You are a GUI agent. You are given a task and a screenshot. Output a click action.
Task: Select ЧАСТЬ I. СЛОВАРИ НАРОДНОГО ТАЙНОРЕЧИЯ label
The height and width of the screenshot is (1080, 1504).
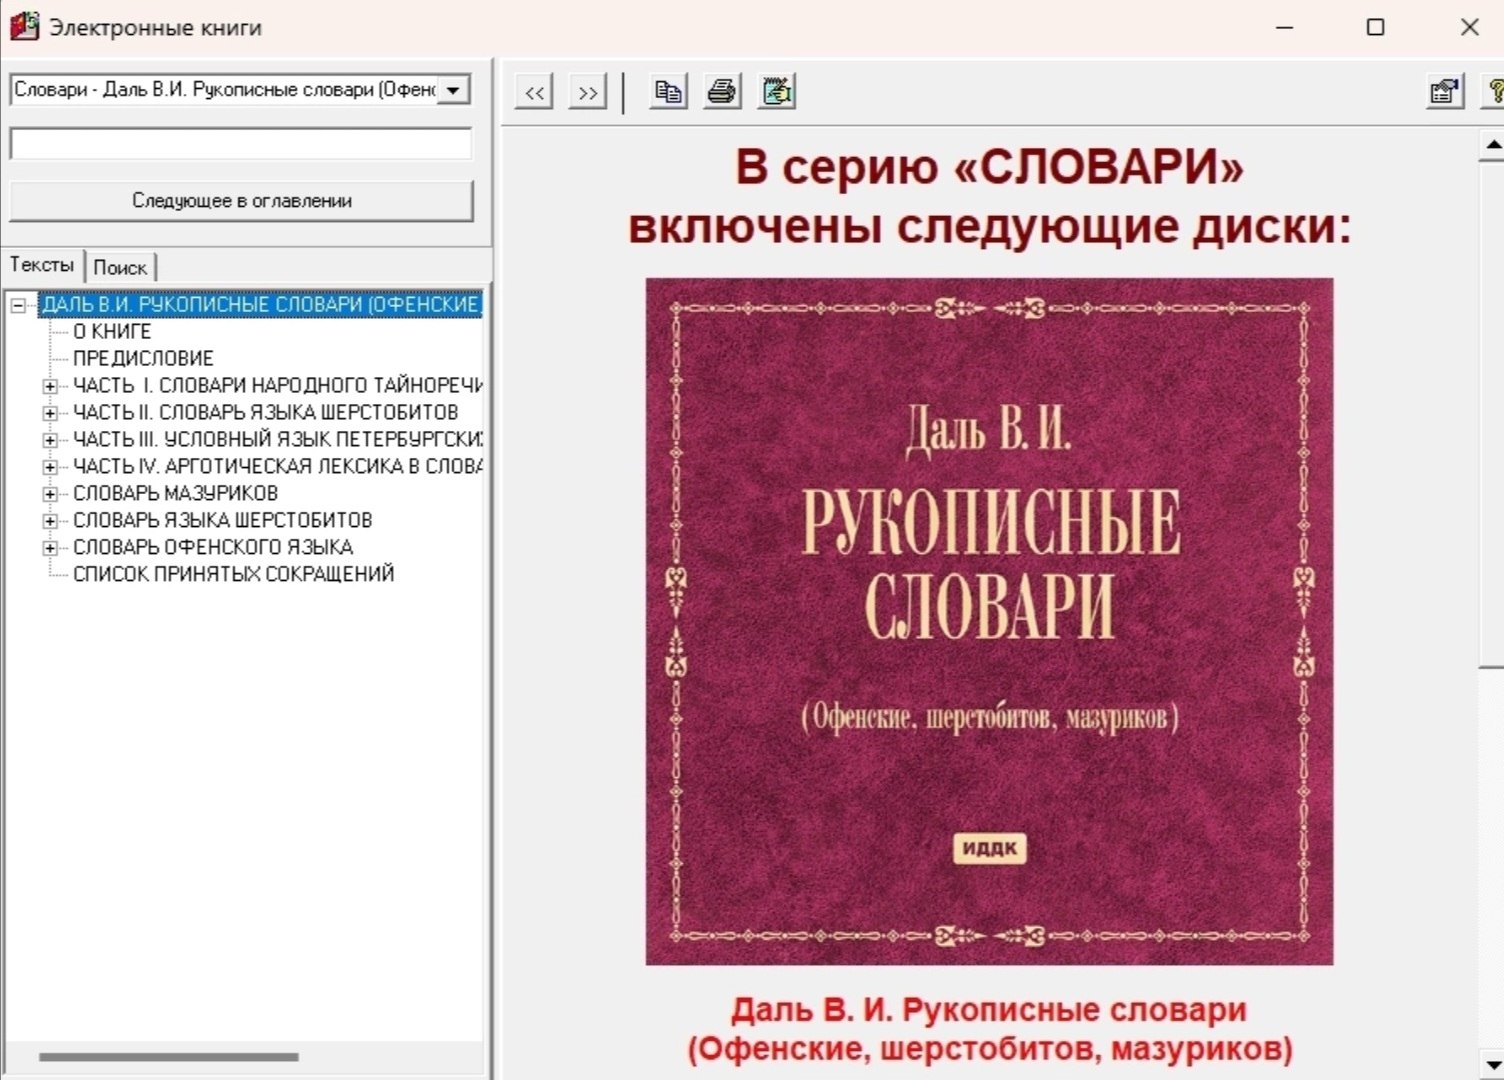click(x=277, y=385)
